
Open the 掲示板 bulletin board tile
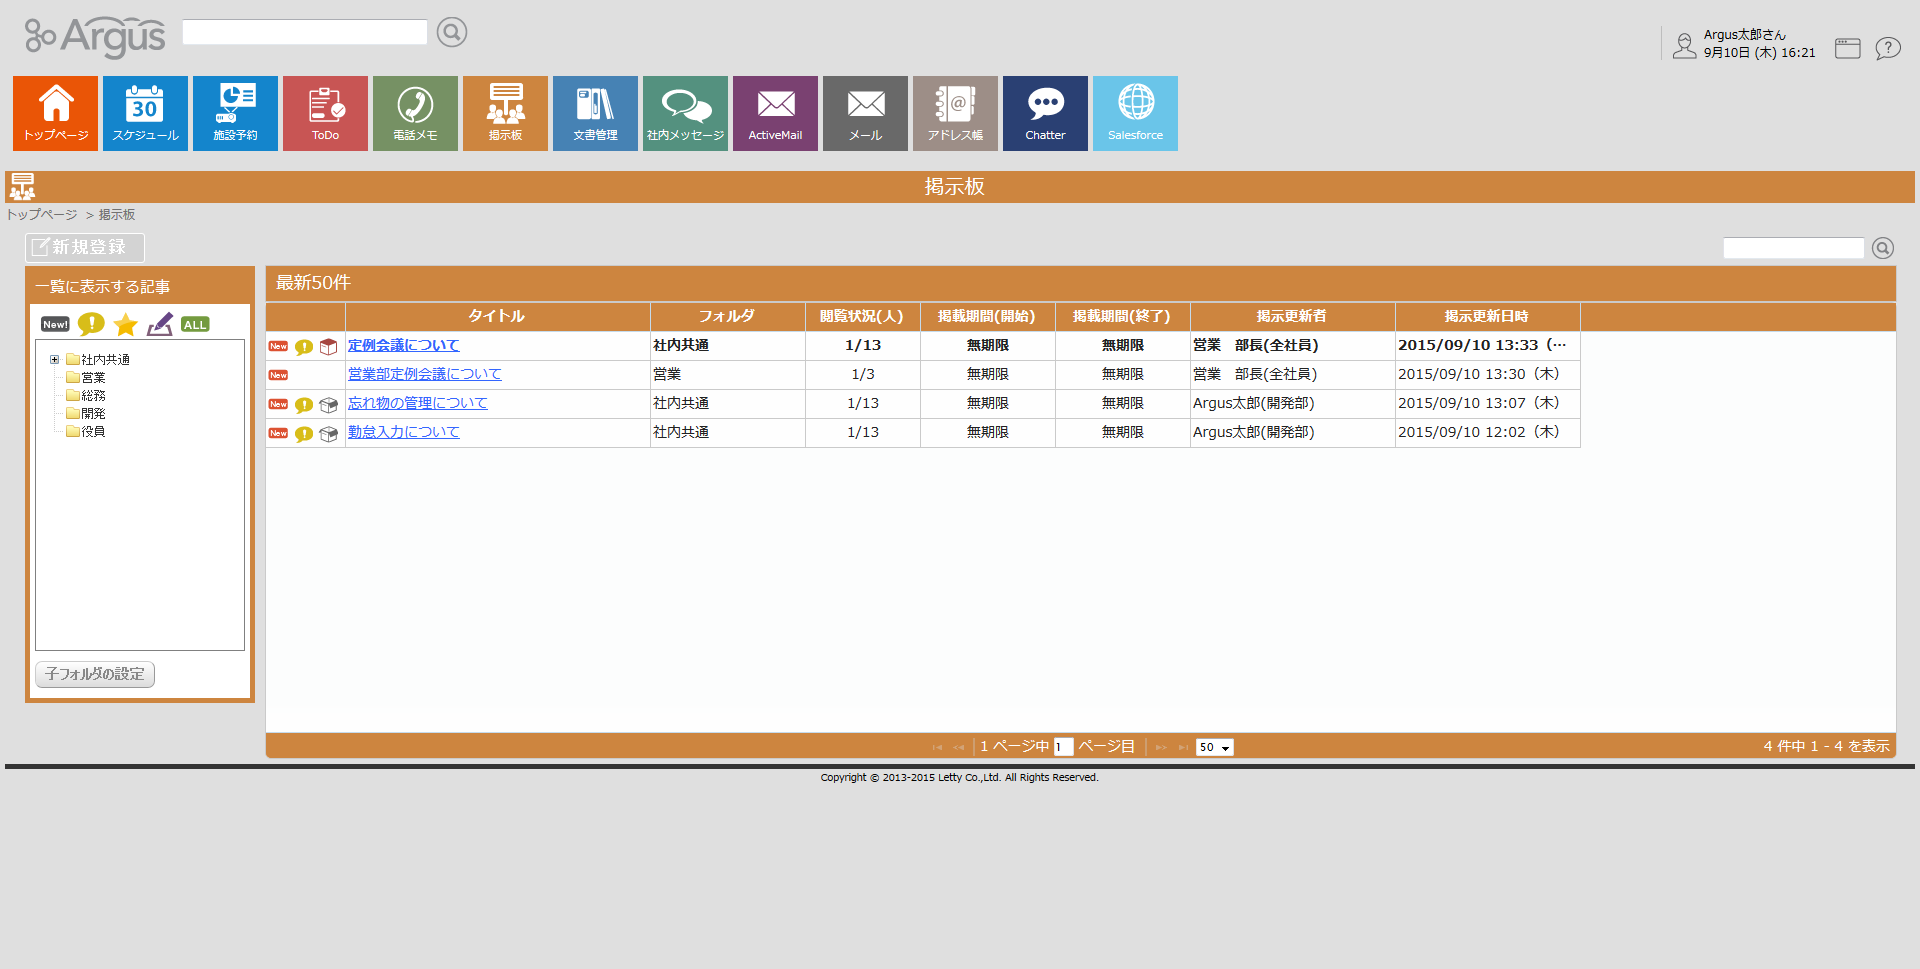(505, 113)
